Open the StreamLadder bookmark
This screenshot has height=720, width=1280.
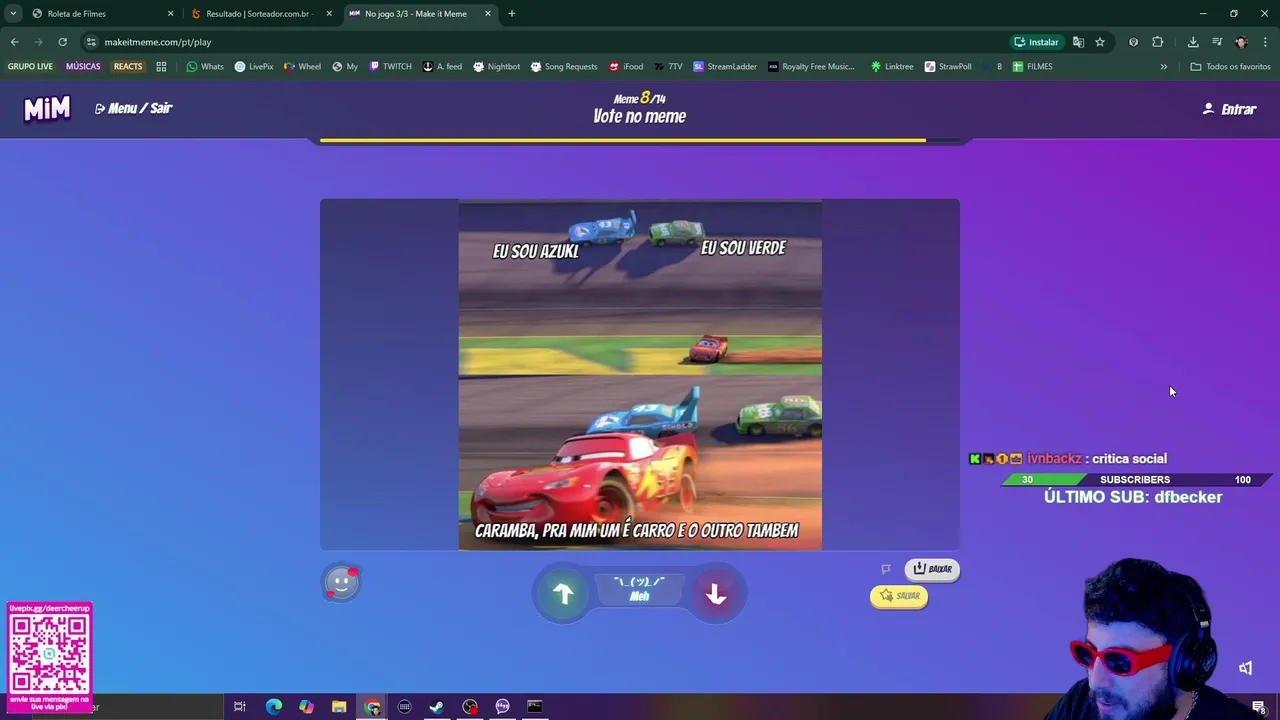[x=725, y=66]
